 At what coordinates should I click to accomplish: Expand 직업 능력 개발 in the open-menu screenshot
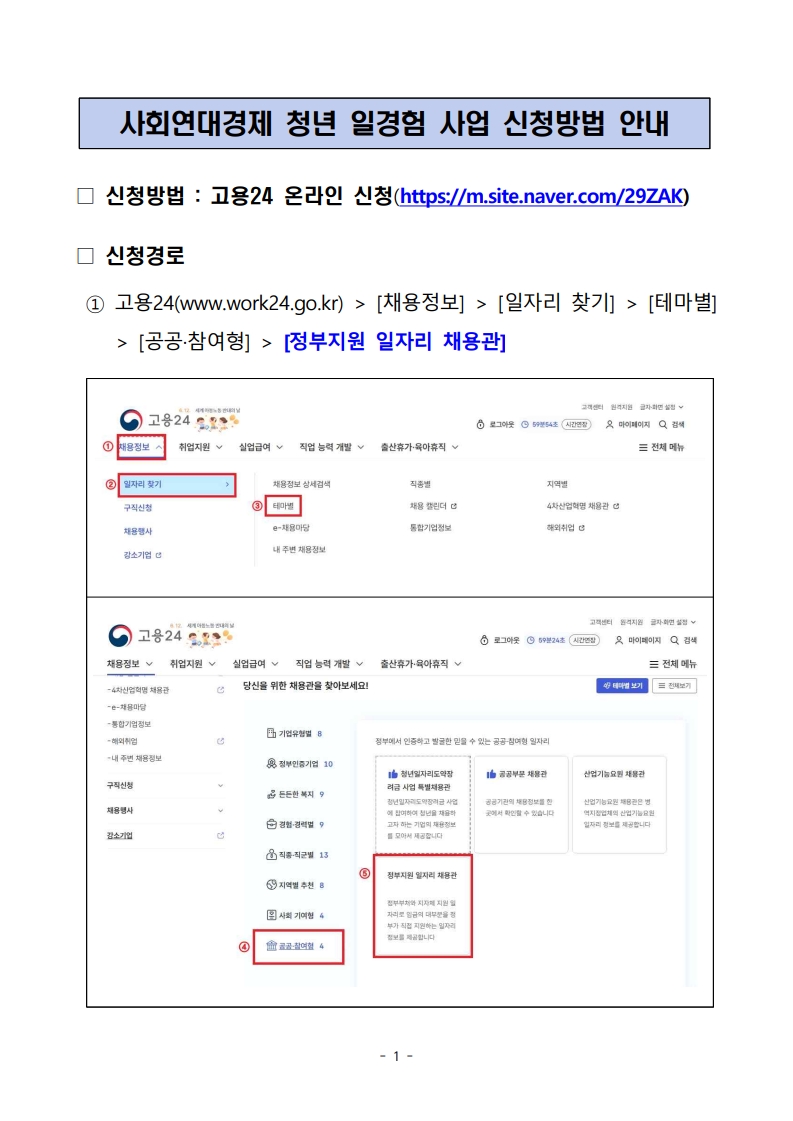coord(332,448)
